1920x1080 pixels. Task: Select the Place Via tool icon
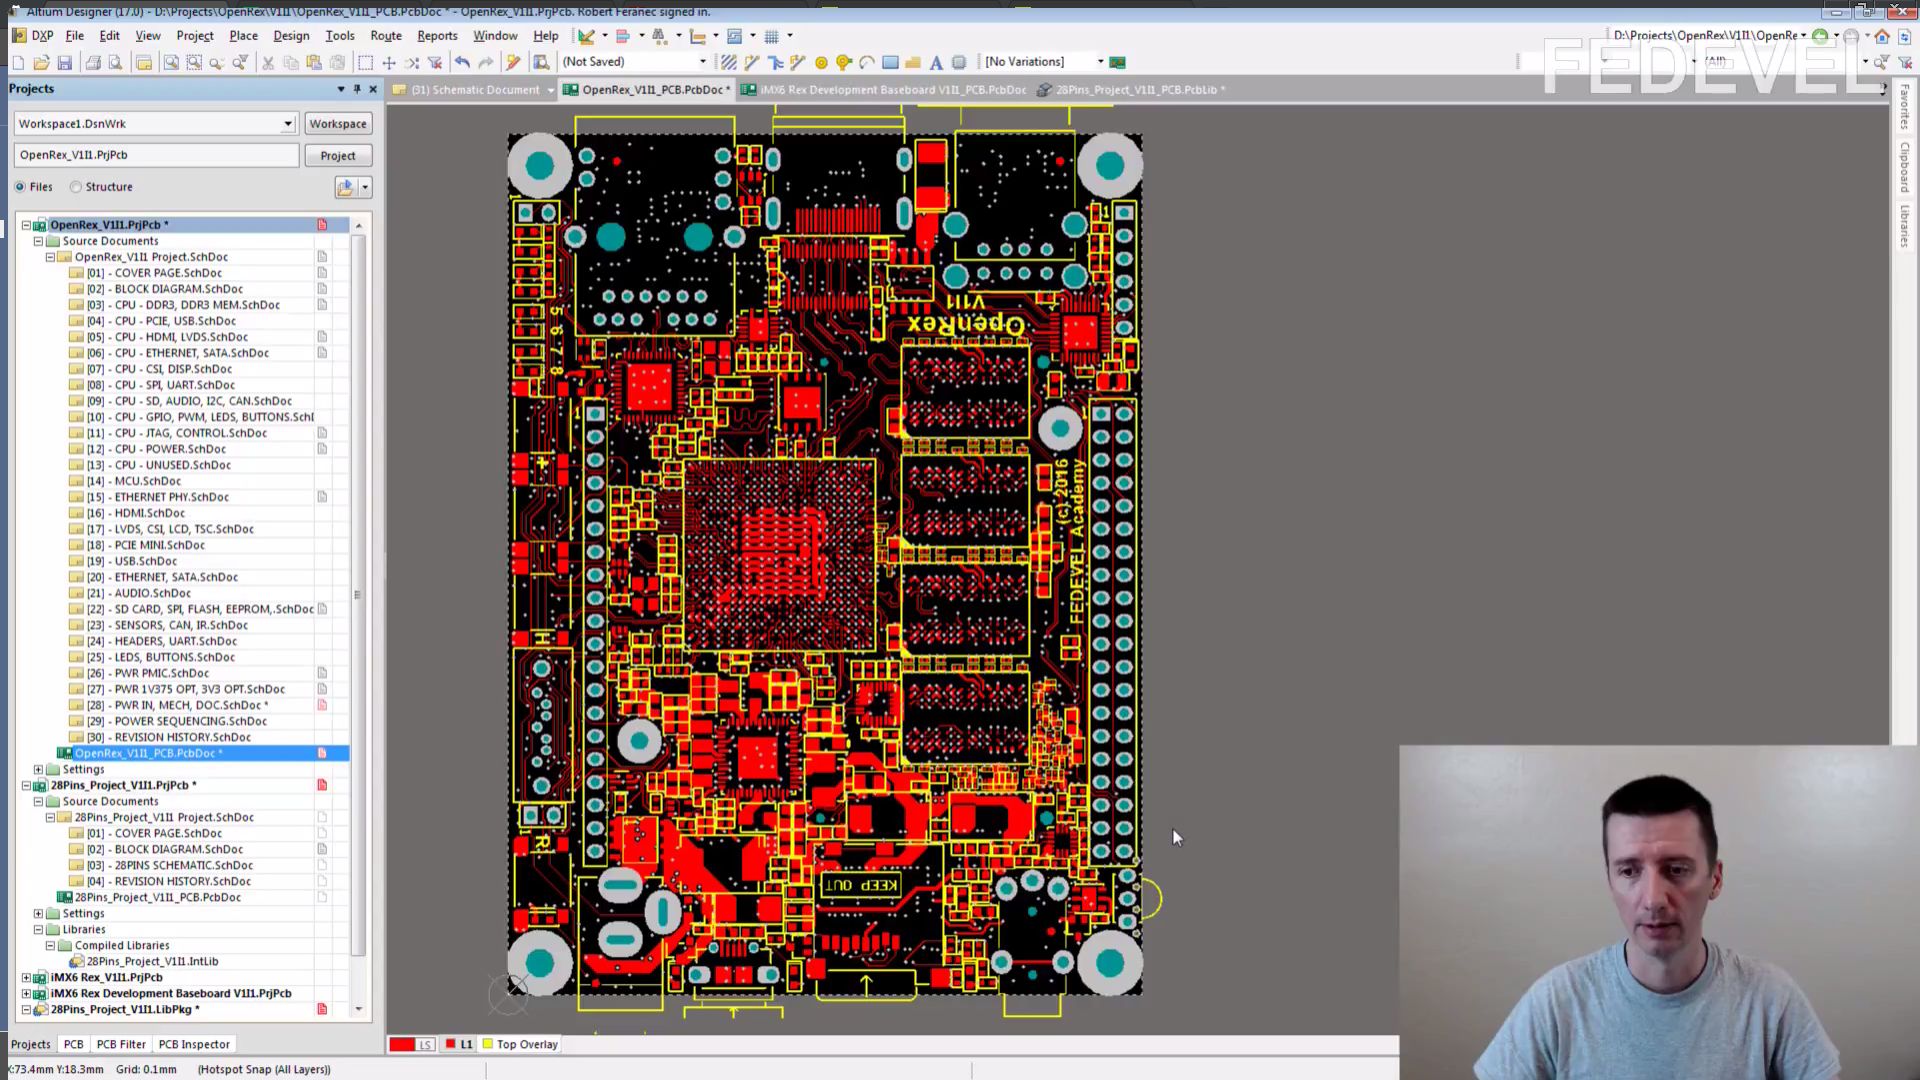(x=844, y=62)
